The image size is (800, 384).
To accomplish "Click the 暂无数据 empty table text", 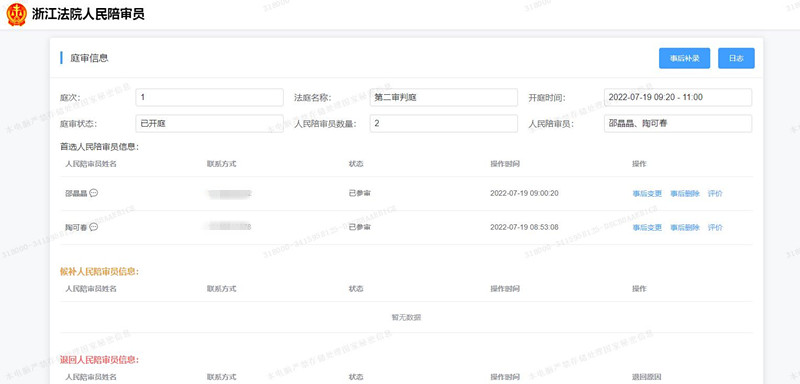I will (x=406, y=317).
